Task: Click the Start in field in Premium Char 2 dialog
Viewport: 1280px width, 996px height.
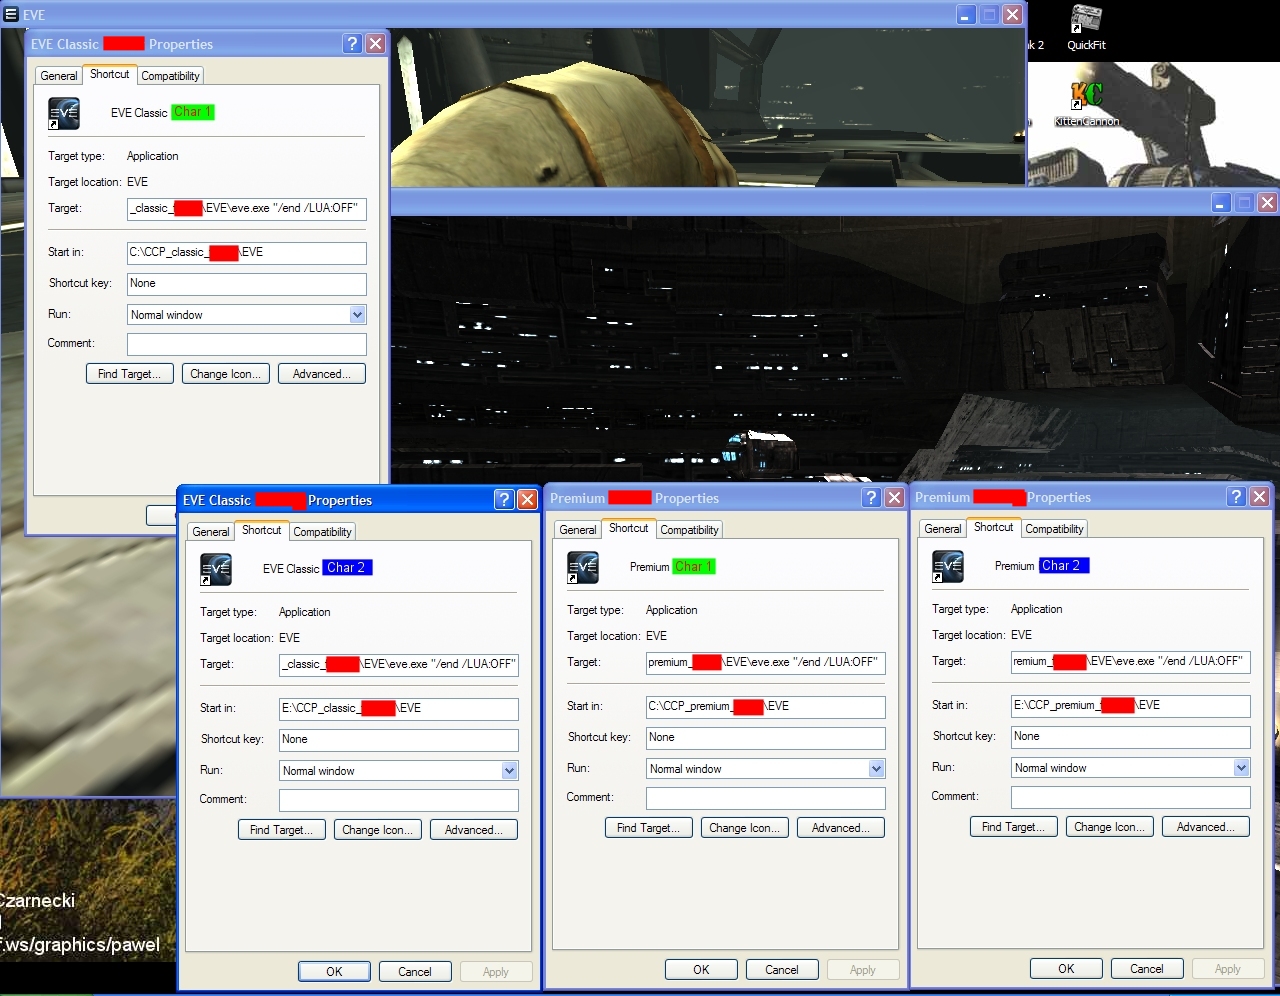Action: [1131, 706]
